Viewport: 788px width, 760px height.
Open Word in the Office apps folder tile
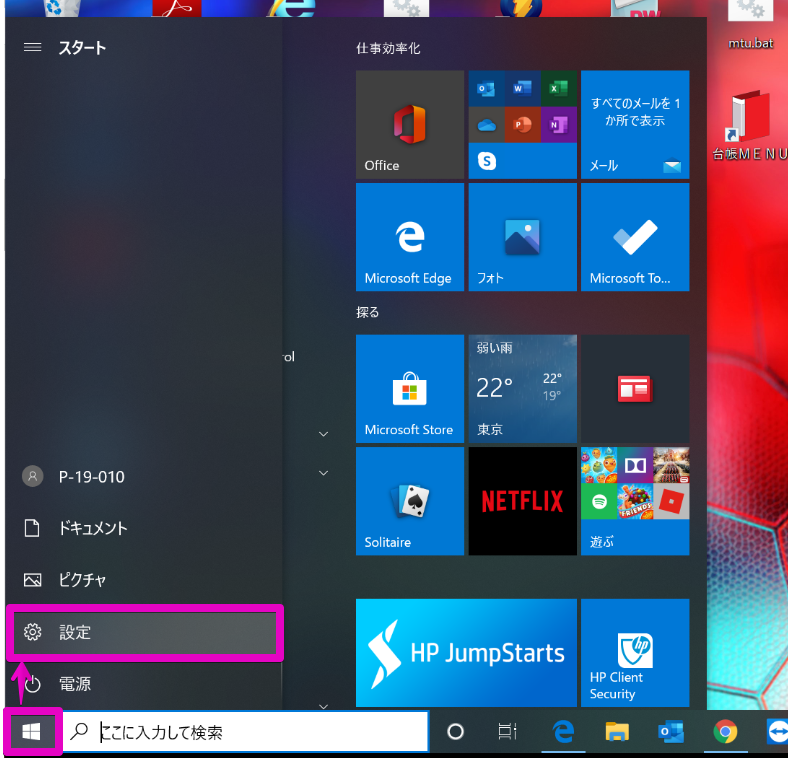(523, 88)
